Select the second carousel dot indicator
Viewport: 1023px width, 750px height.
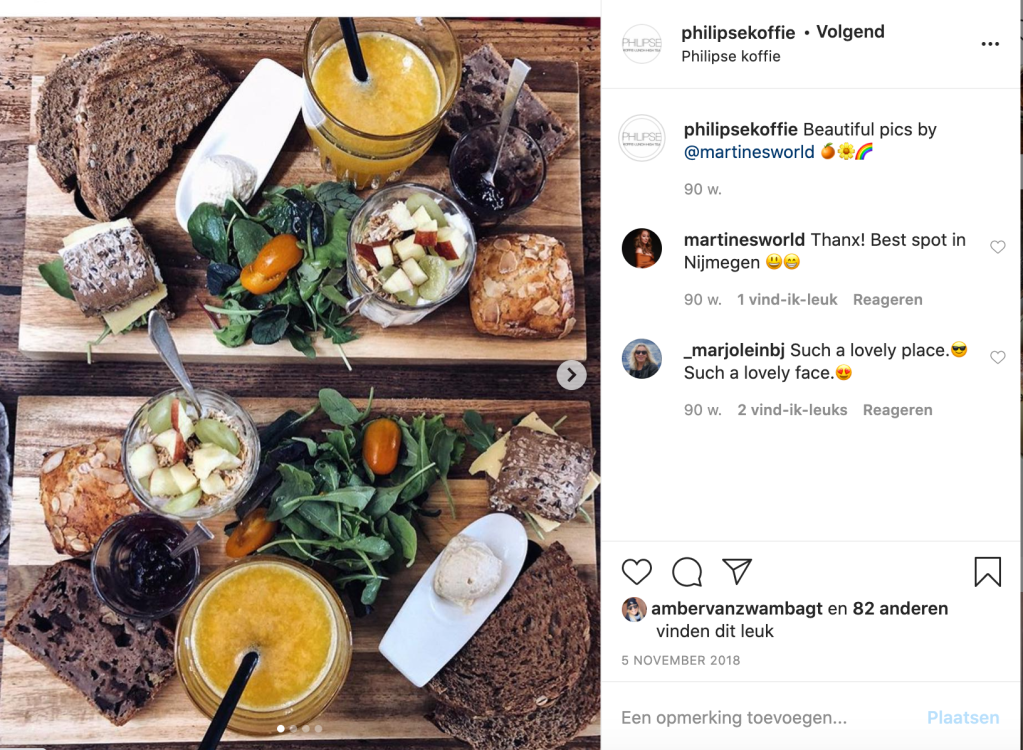[x=294, y=728]
